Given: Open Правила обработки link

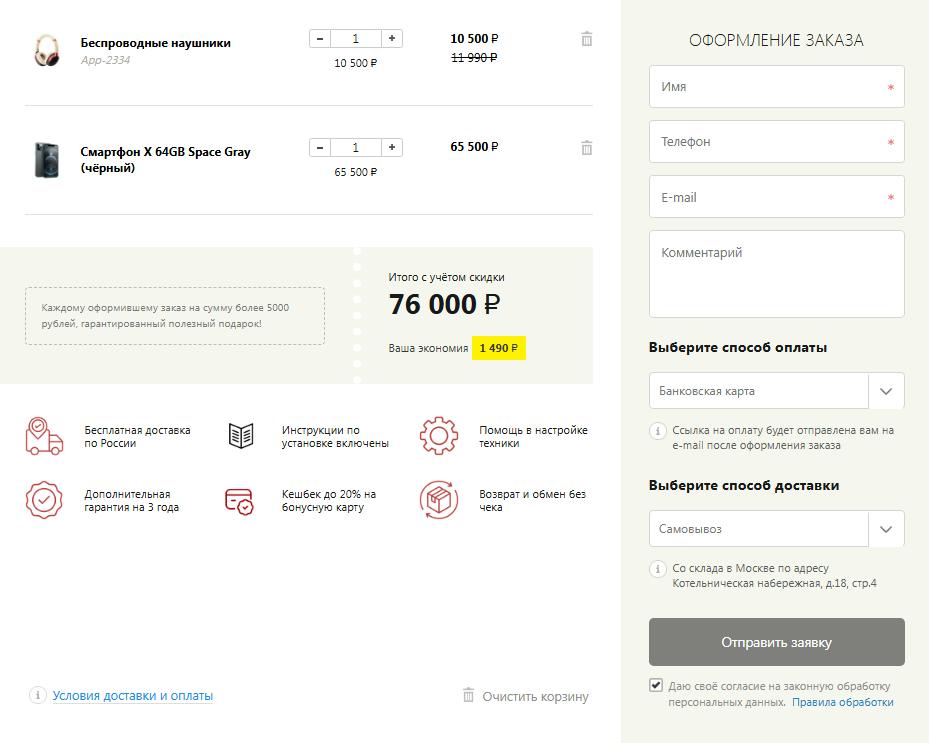Looking at the screenshot, I should 843,702.
